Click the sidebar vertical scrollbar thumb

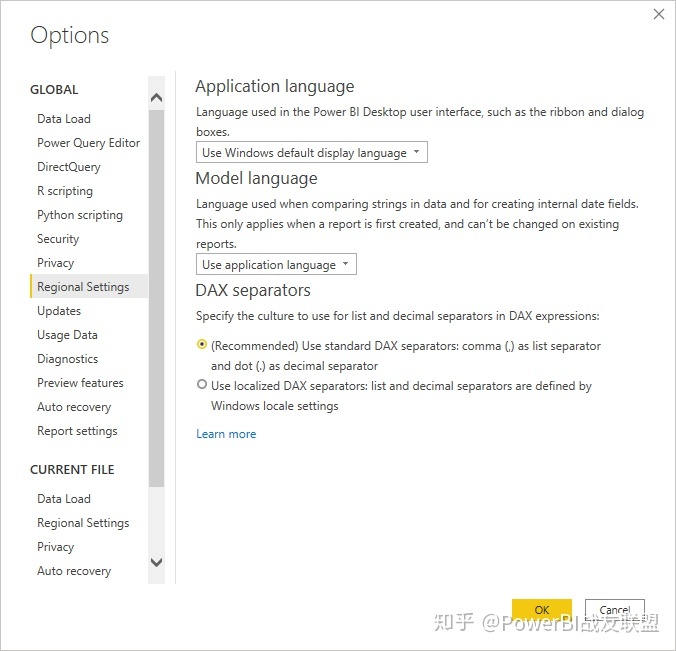(x=156, y=298)
